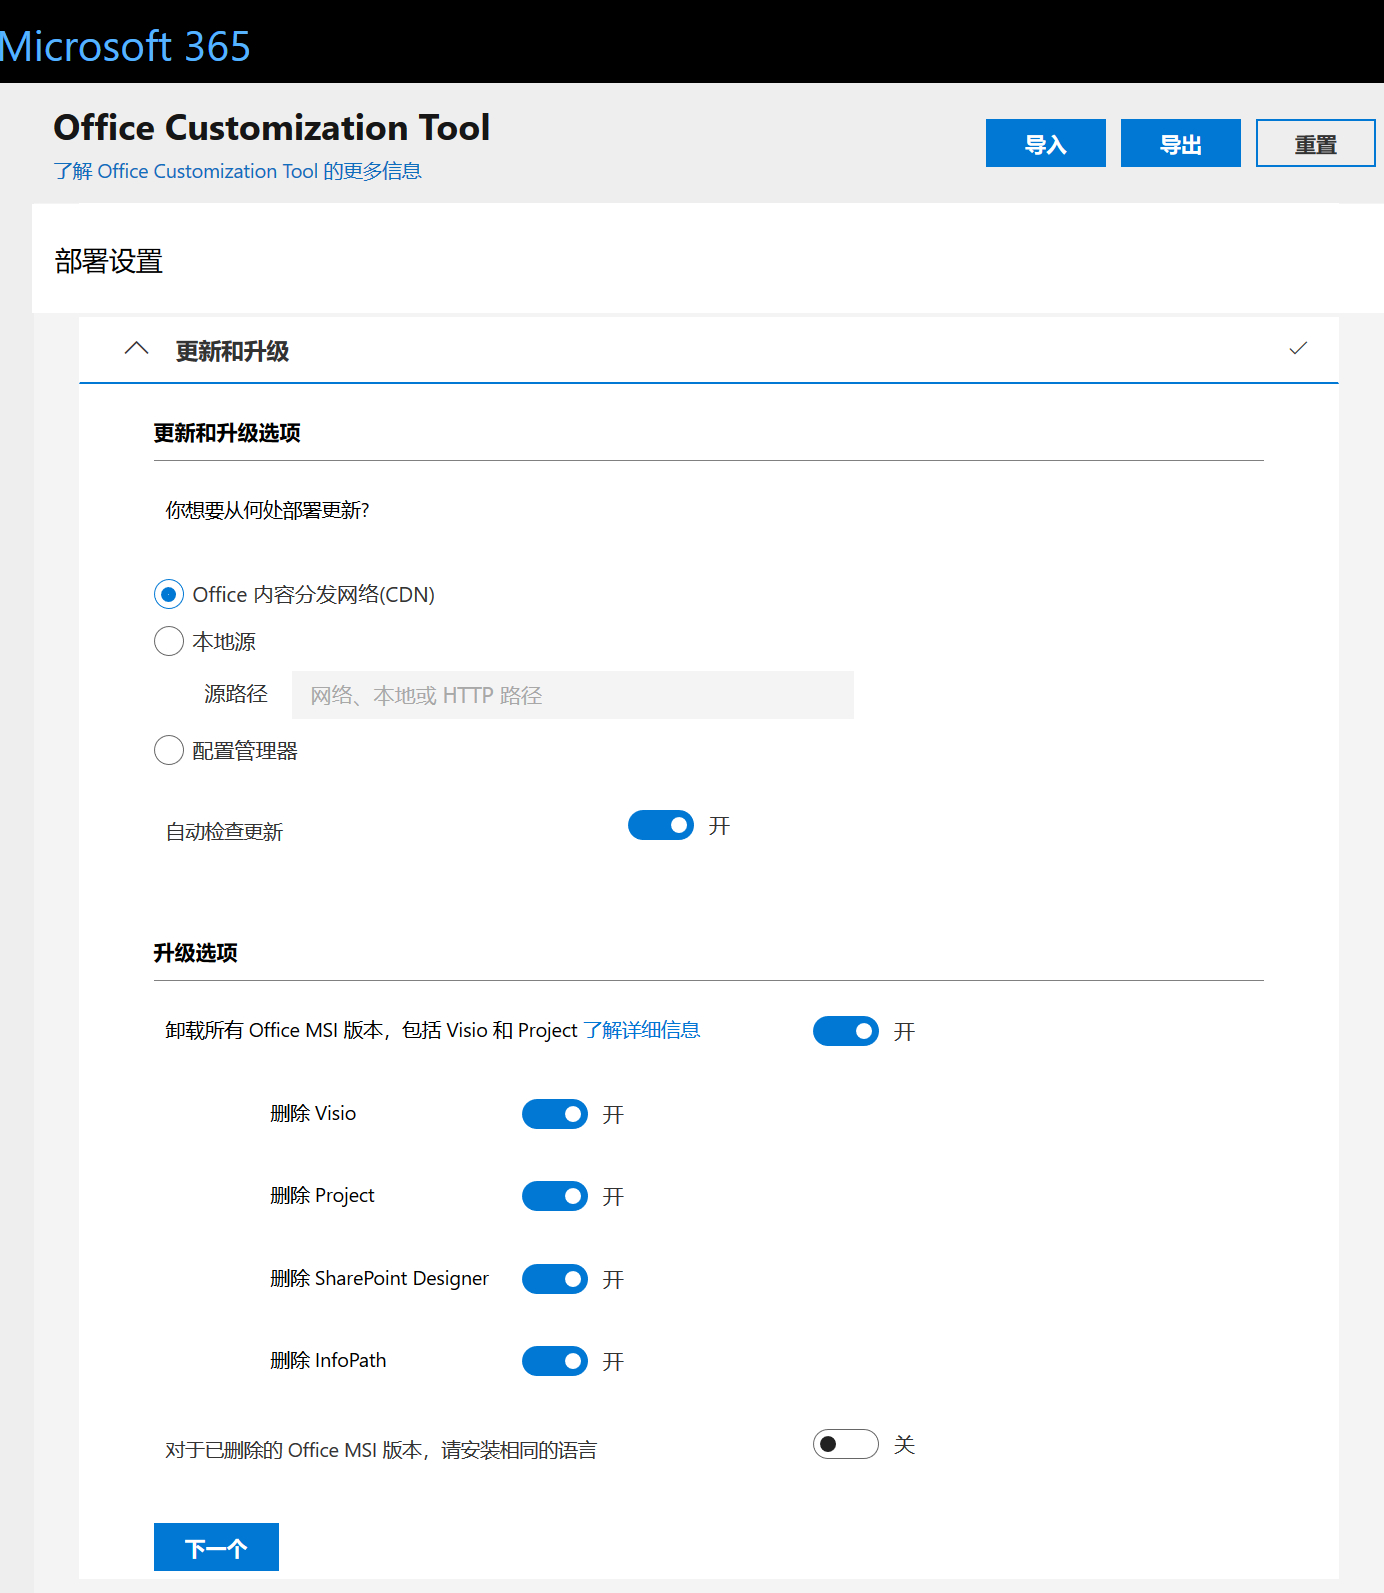Image resolution: width=1384 pixels, height=1593 pixels.
Task: Open the 了解详细信息 link
Action: [x=642, y=1030]
